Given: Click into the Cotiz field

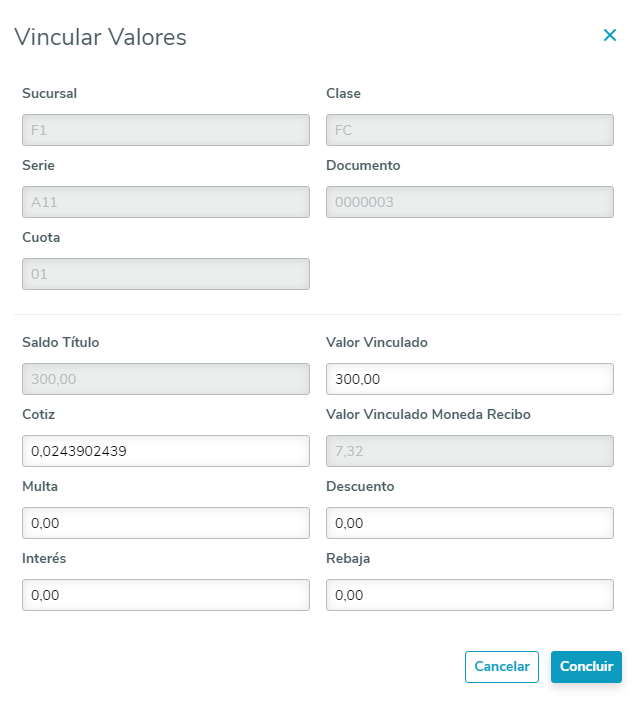Looking at the screenshot, I should click(165, 451).
